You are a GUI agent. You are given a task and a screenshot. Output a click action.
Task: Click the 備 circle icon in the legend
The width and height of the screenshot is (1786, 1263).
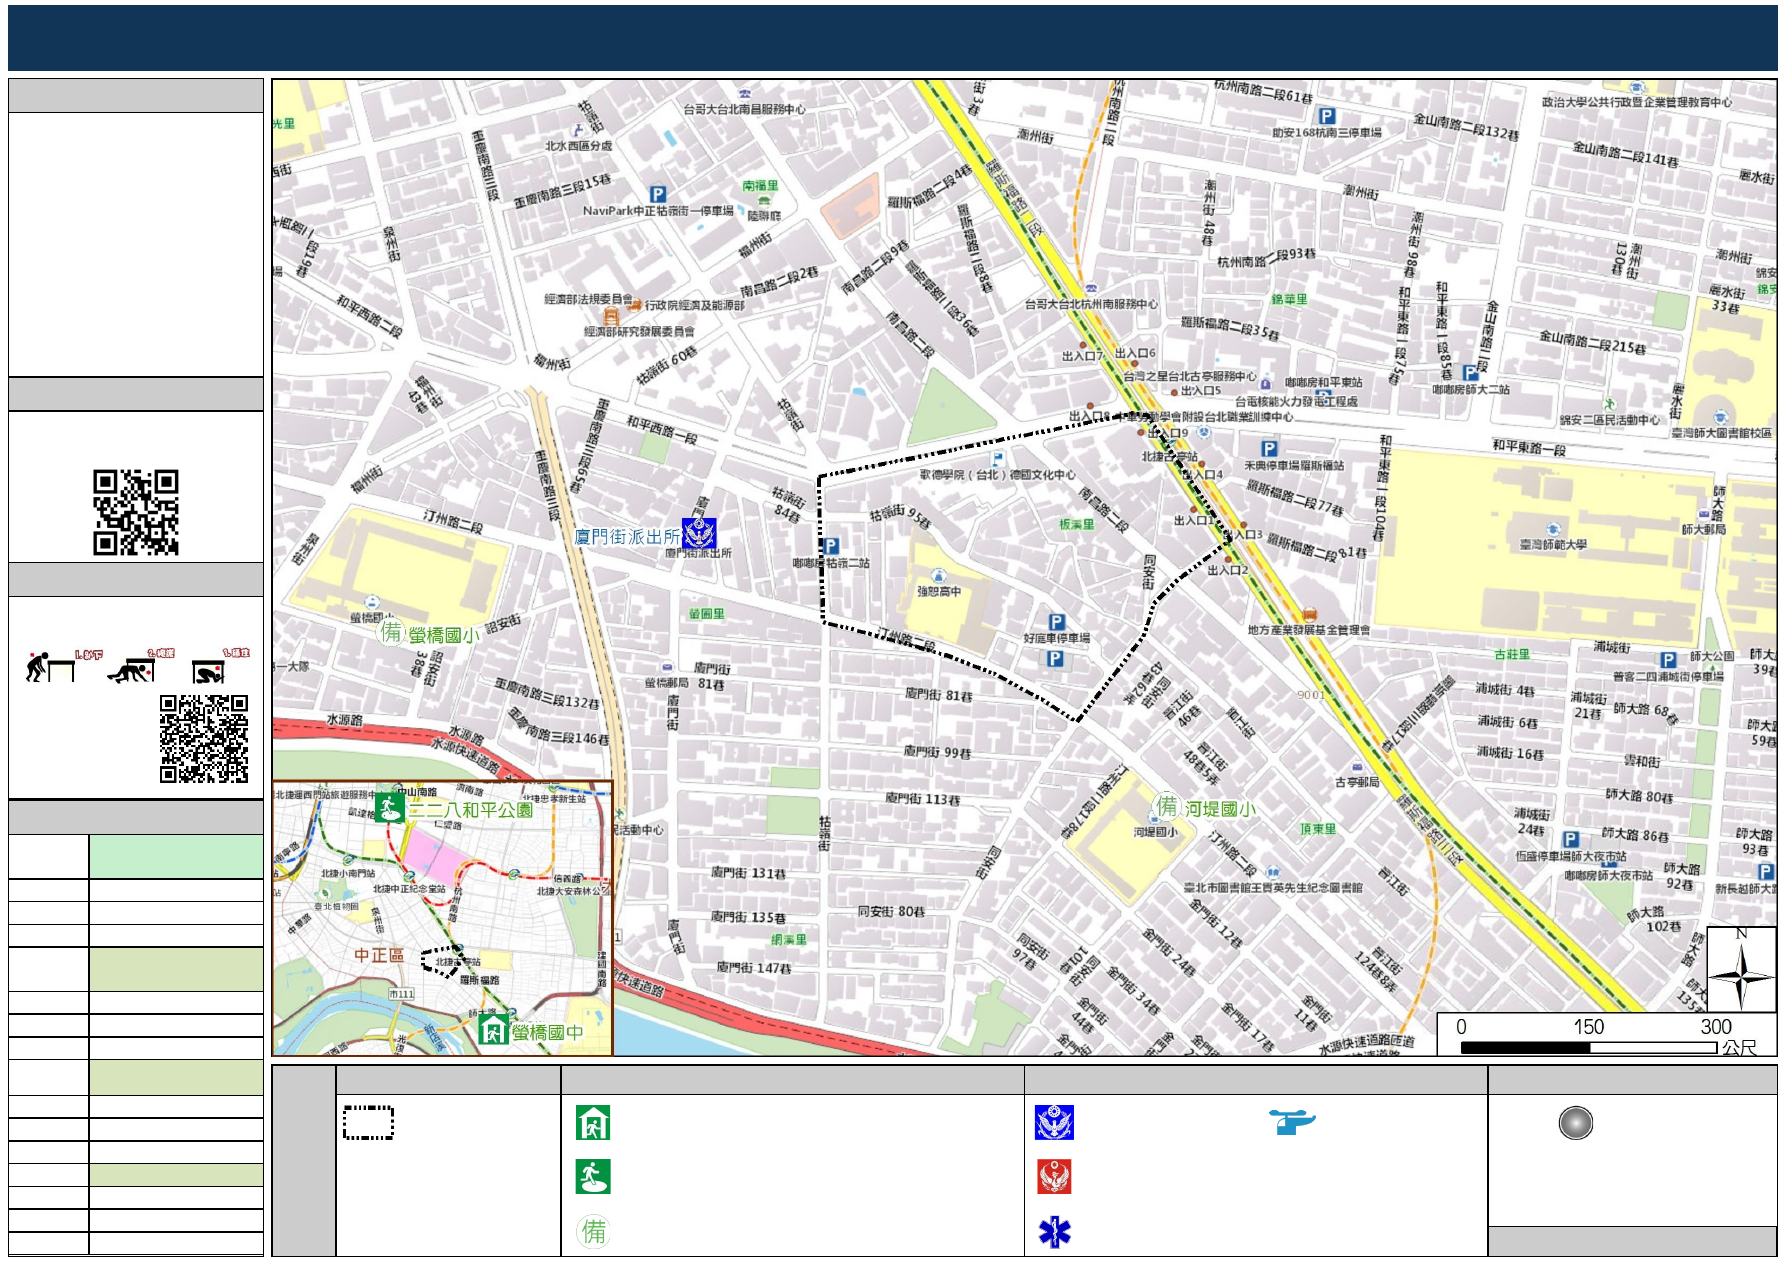click(x=594, y=1231)
